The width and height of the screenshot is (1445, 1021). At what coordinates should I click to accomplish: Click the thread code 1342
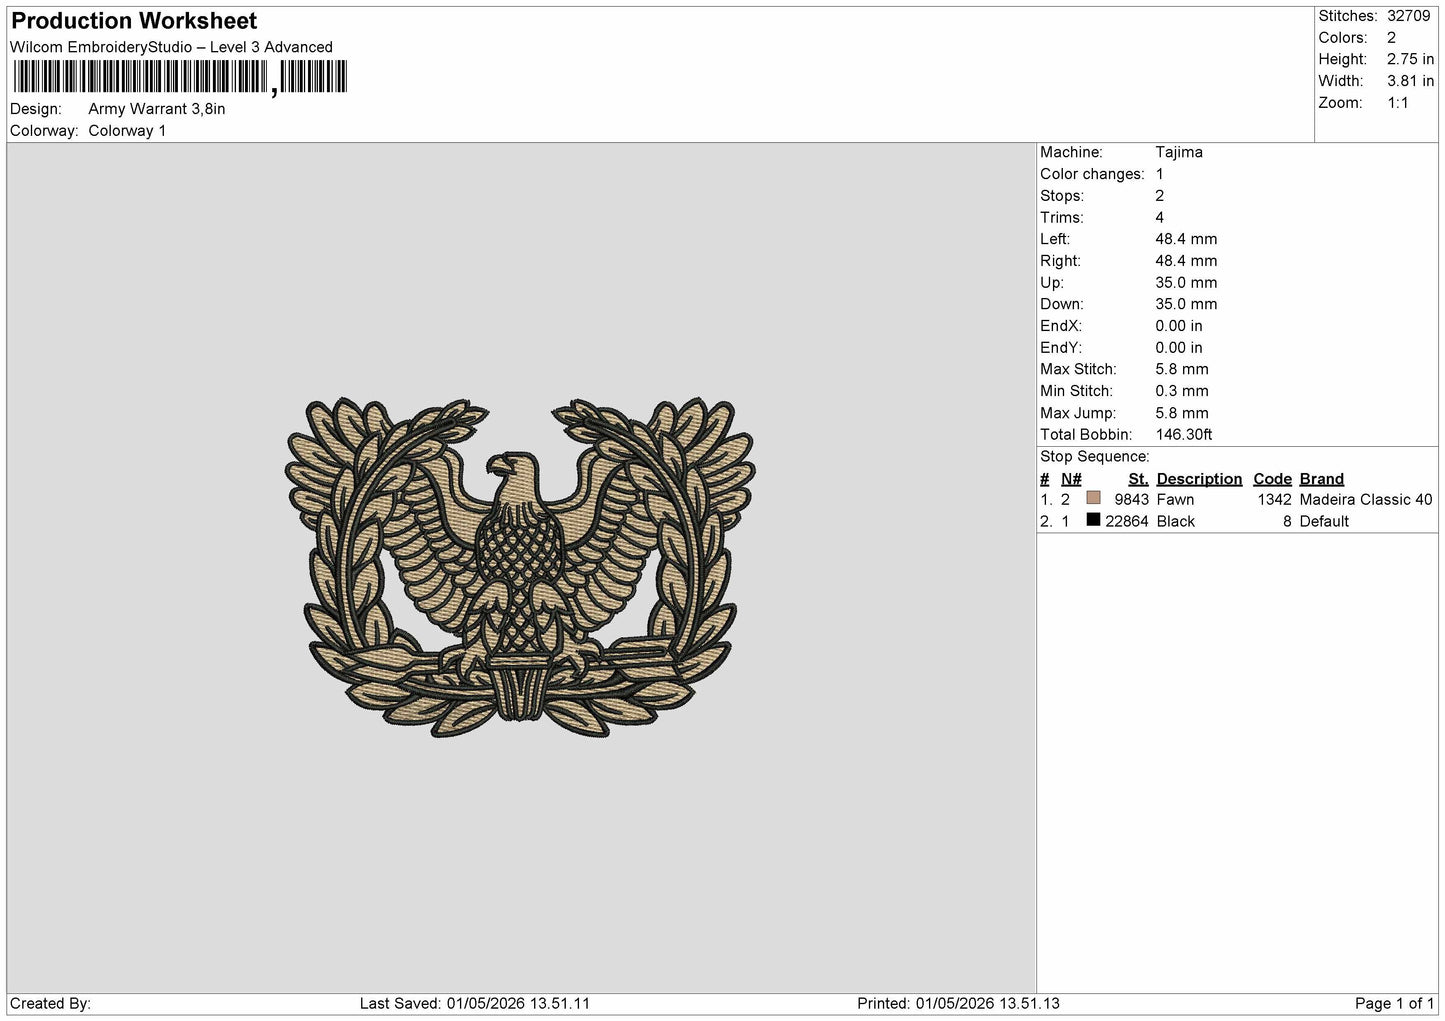pos(1275,500)
